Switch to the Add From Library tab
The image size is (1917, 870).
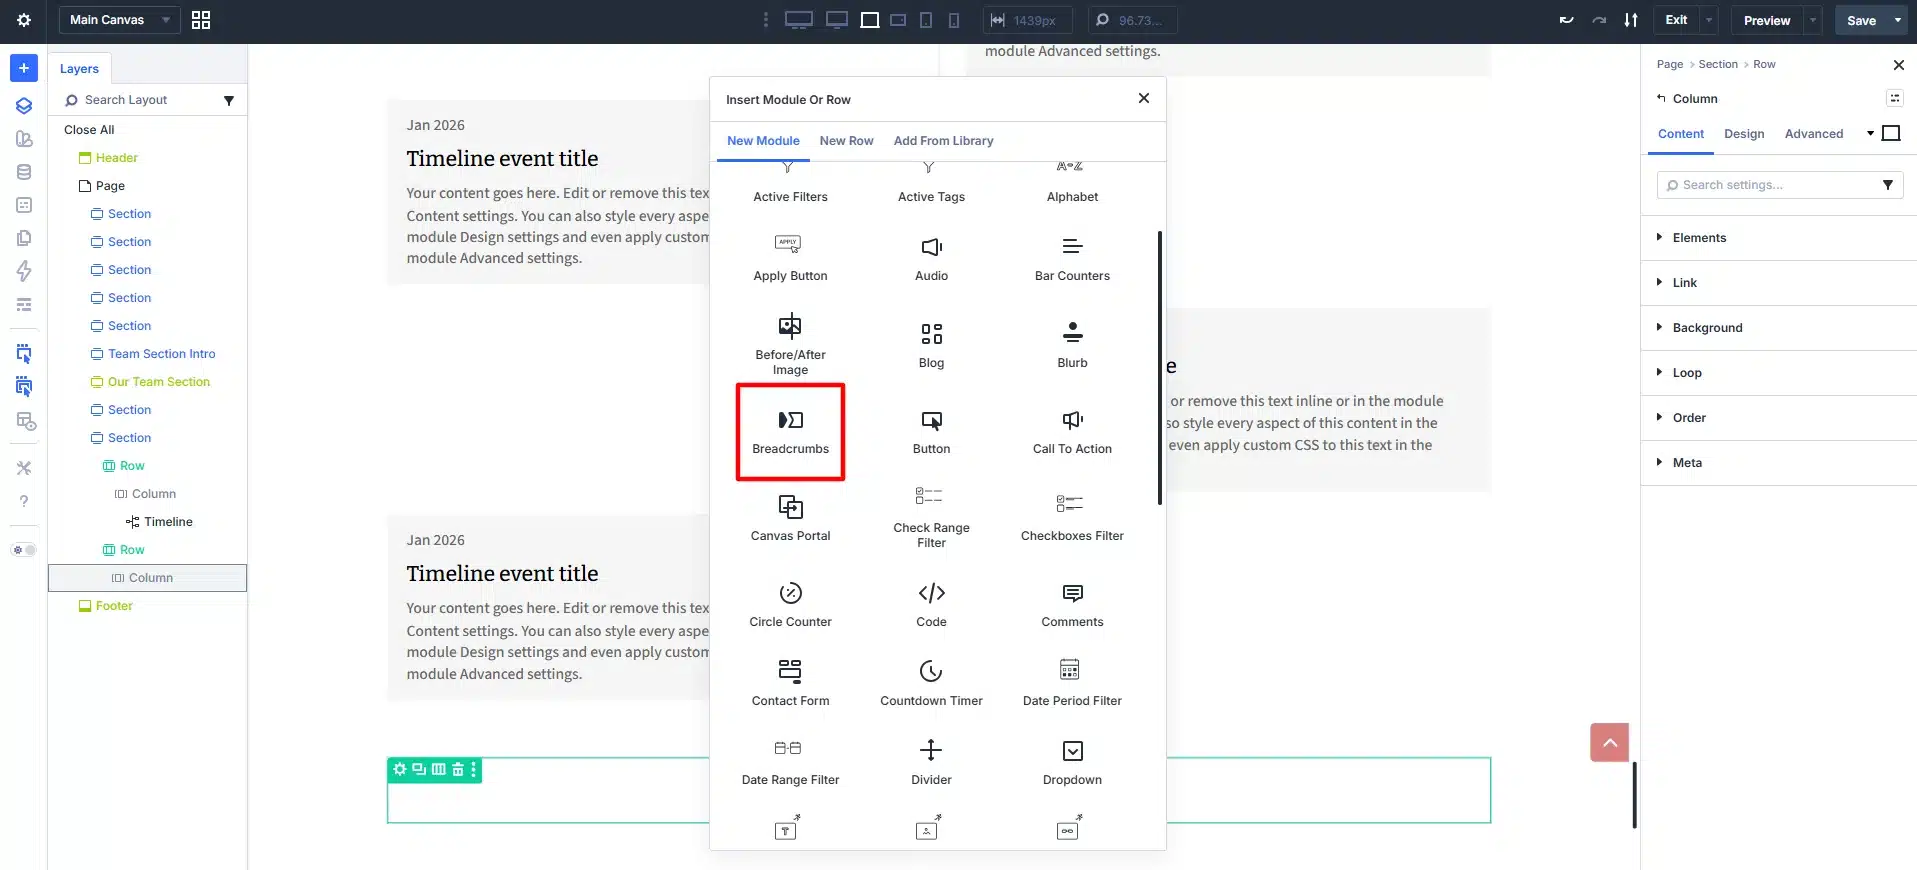(x=944, y=141)
